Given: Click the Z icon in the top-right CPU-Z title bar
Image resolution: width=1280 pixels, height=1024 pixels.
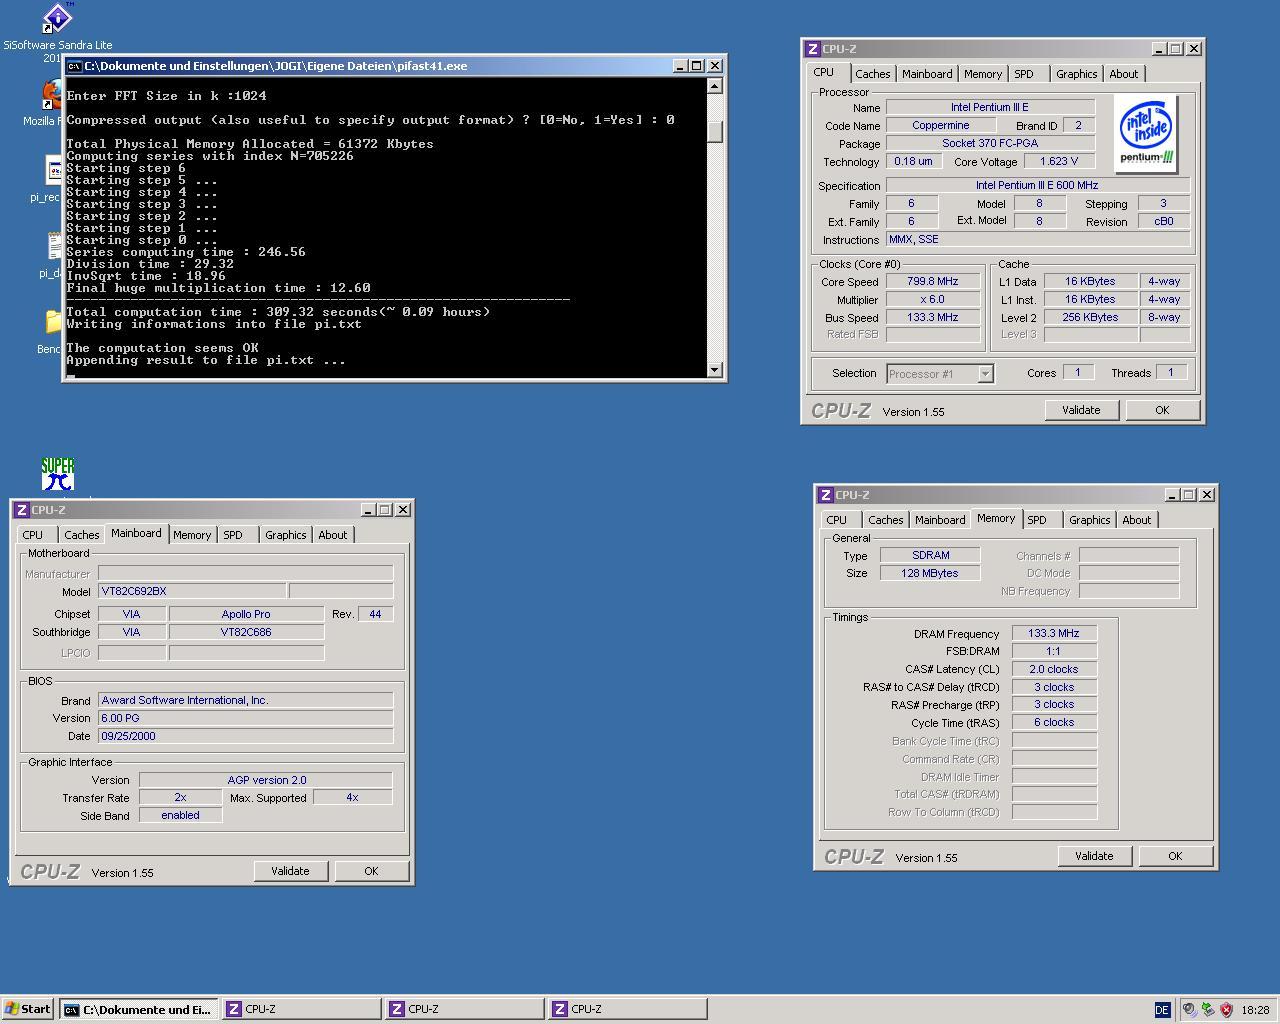Looking at the screenshot, I should click(812, 49).
